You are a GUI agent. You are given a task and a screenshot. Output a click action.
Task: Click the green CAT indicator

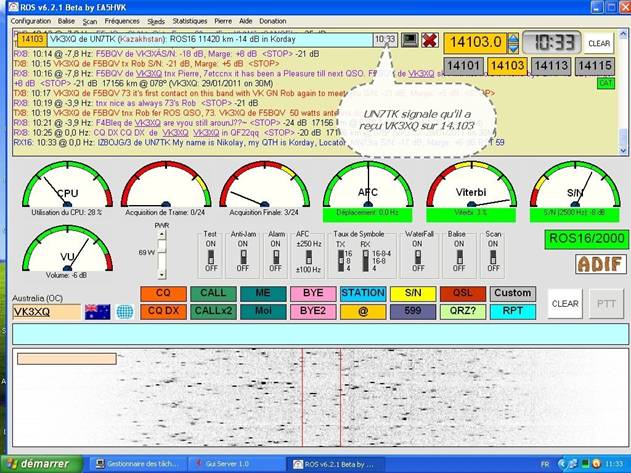606,83
